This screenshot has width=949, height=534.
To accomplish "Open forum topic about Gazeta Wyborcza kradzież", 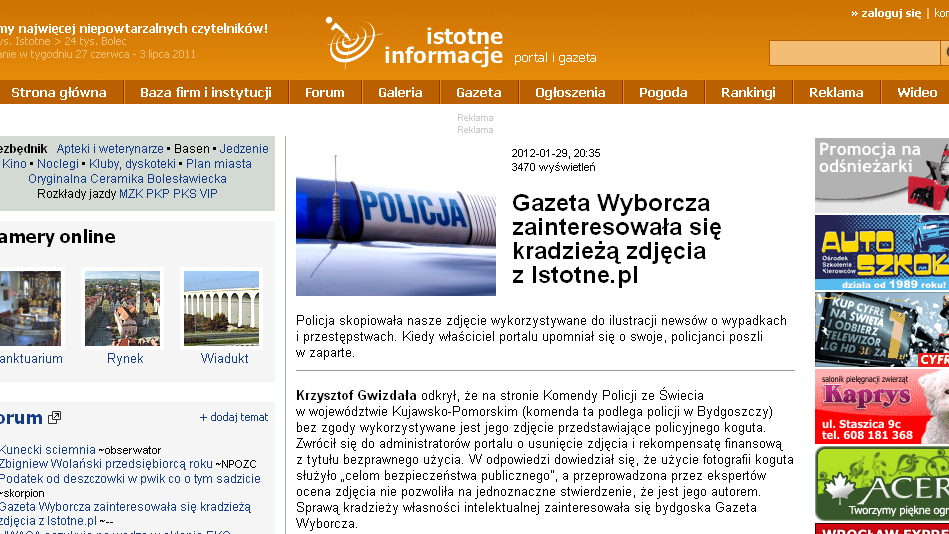I will (x=125, y=513).
